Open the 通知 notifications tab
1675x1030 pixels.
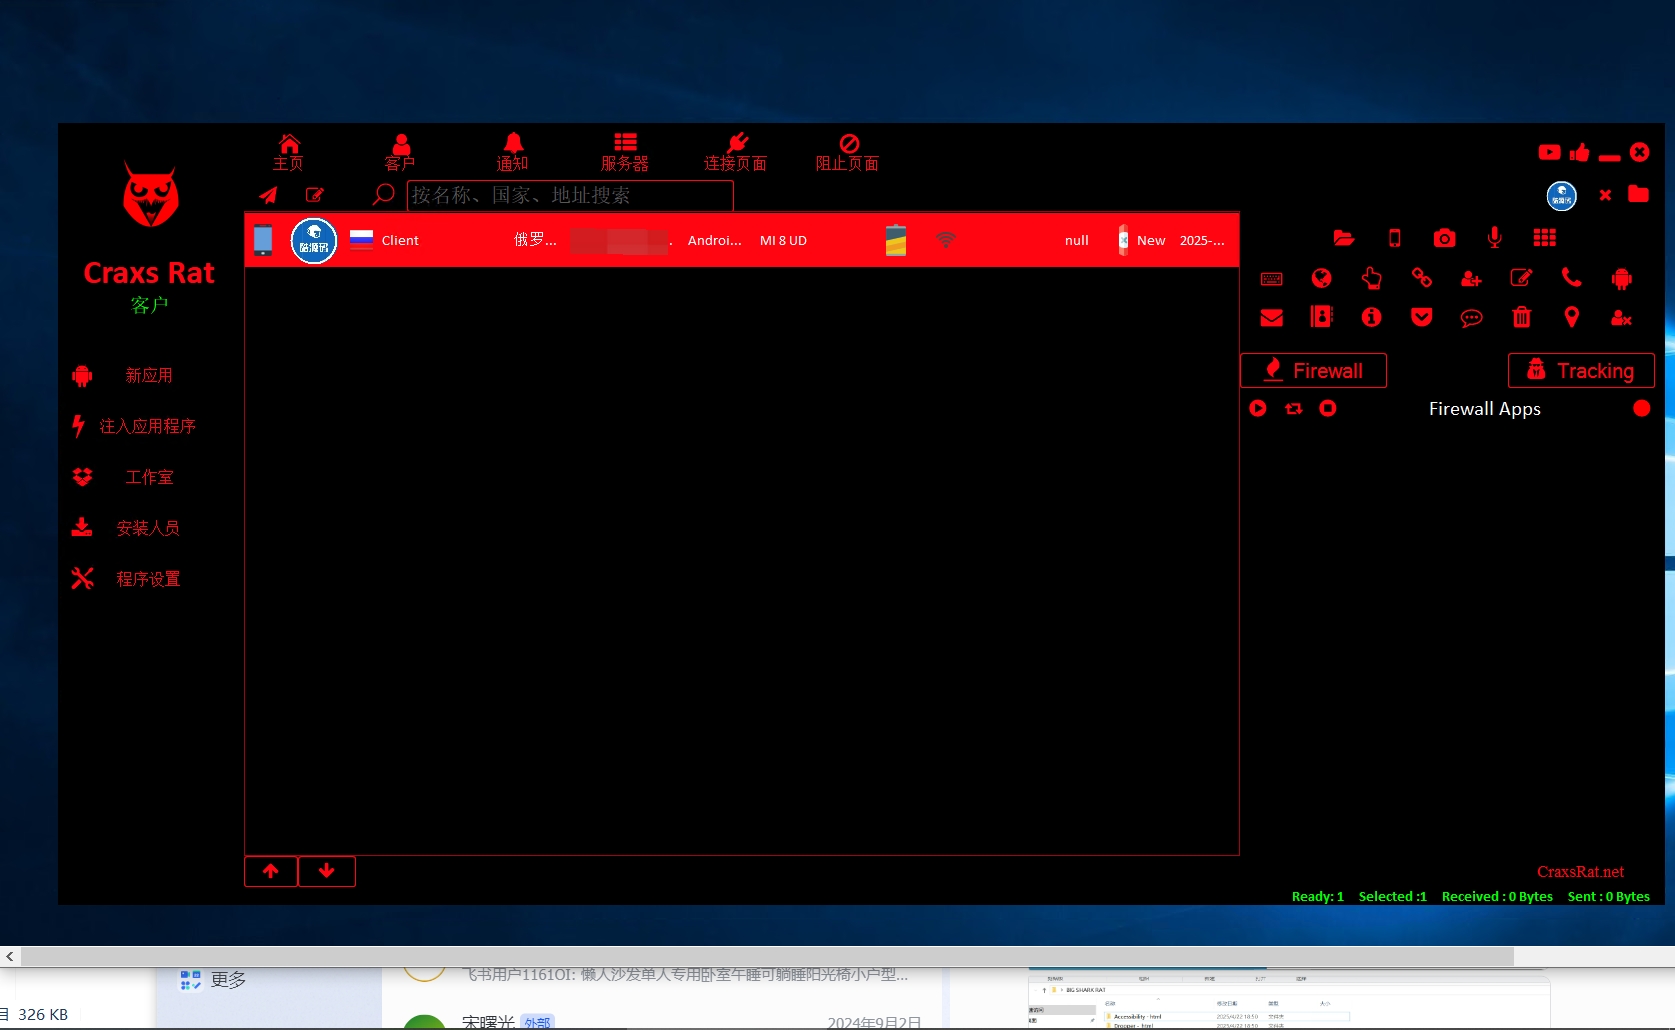pyautogui.click(x=513, y=152)
